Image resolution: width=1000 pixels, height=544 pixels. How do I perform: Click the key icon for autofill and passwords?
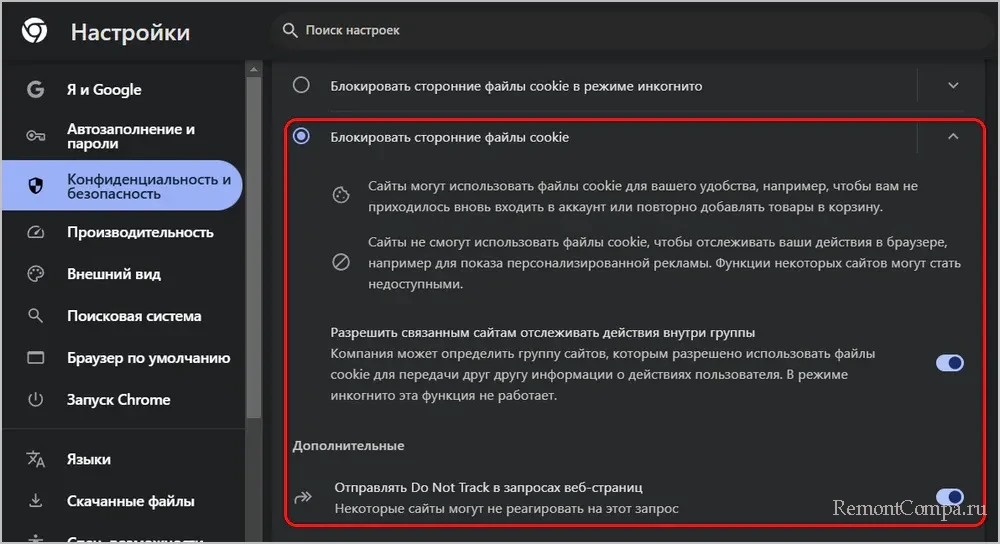tap(36, 137)
